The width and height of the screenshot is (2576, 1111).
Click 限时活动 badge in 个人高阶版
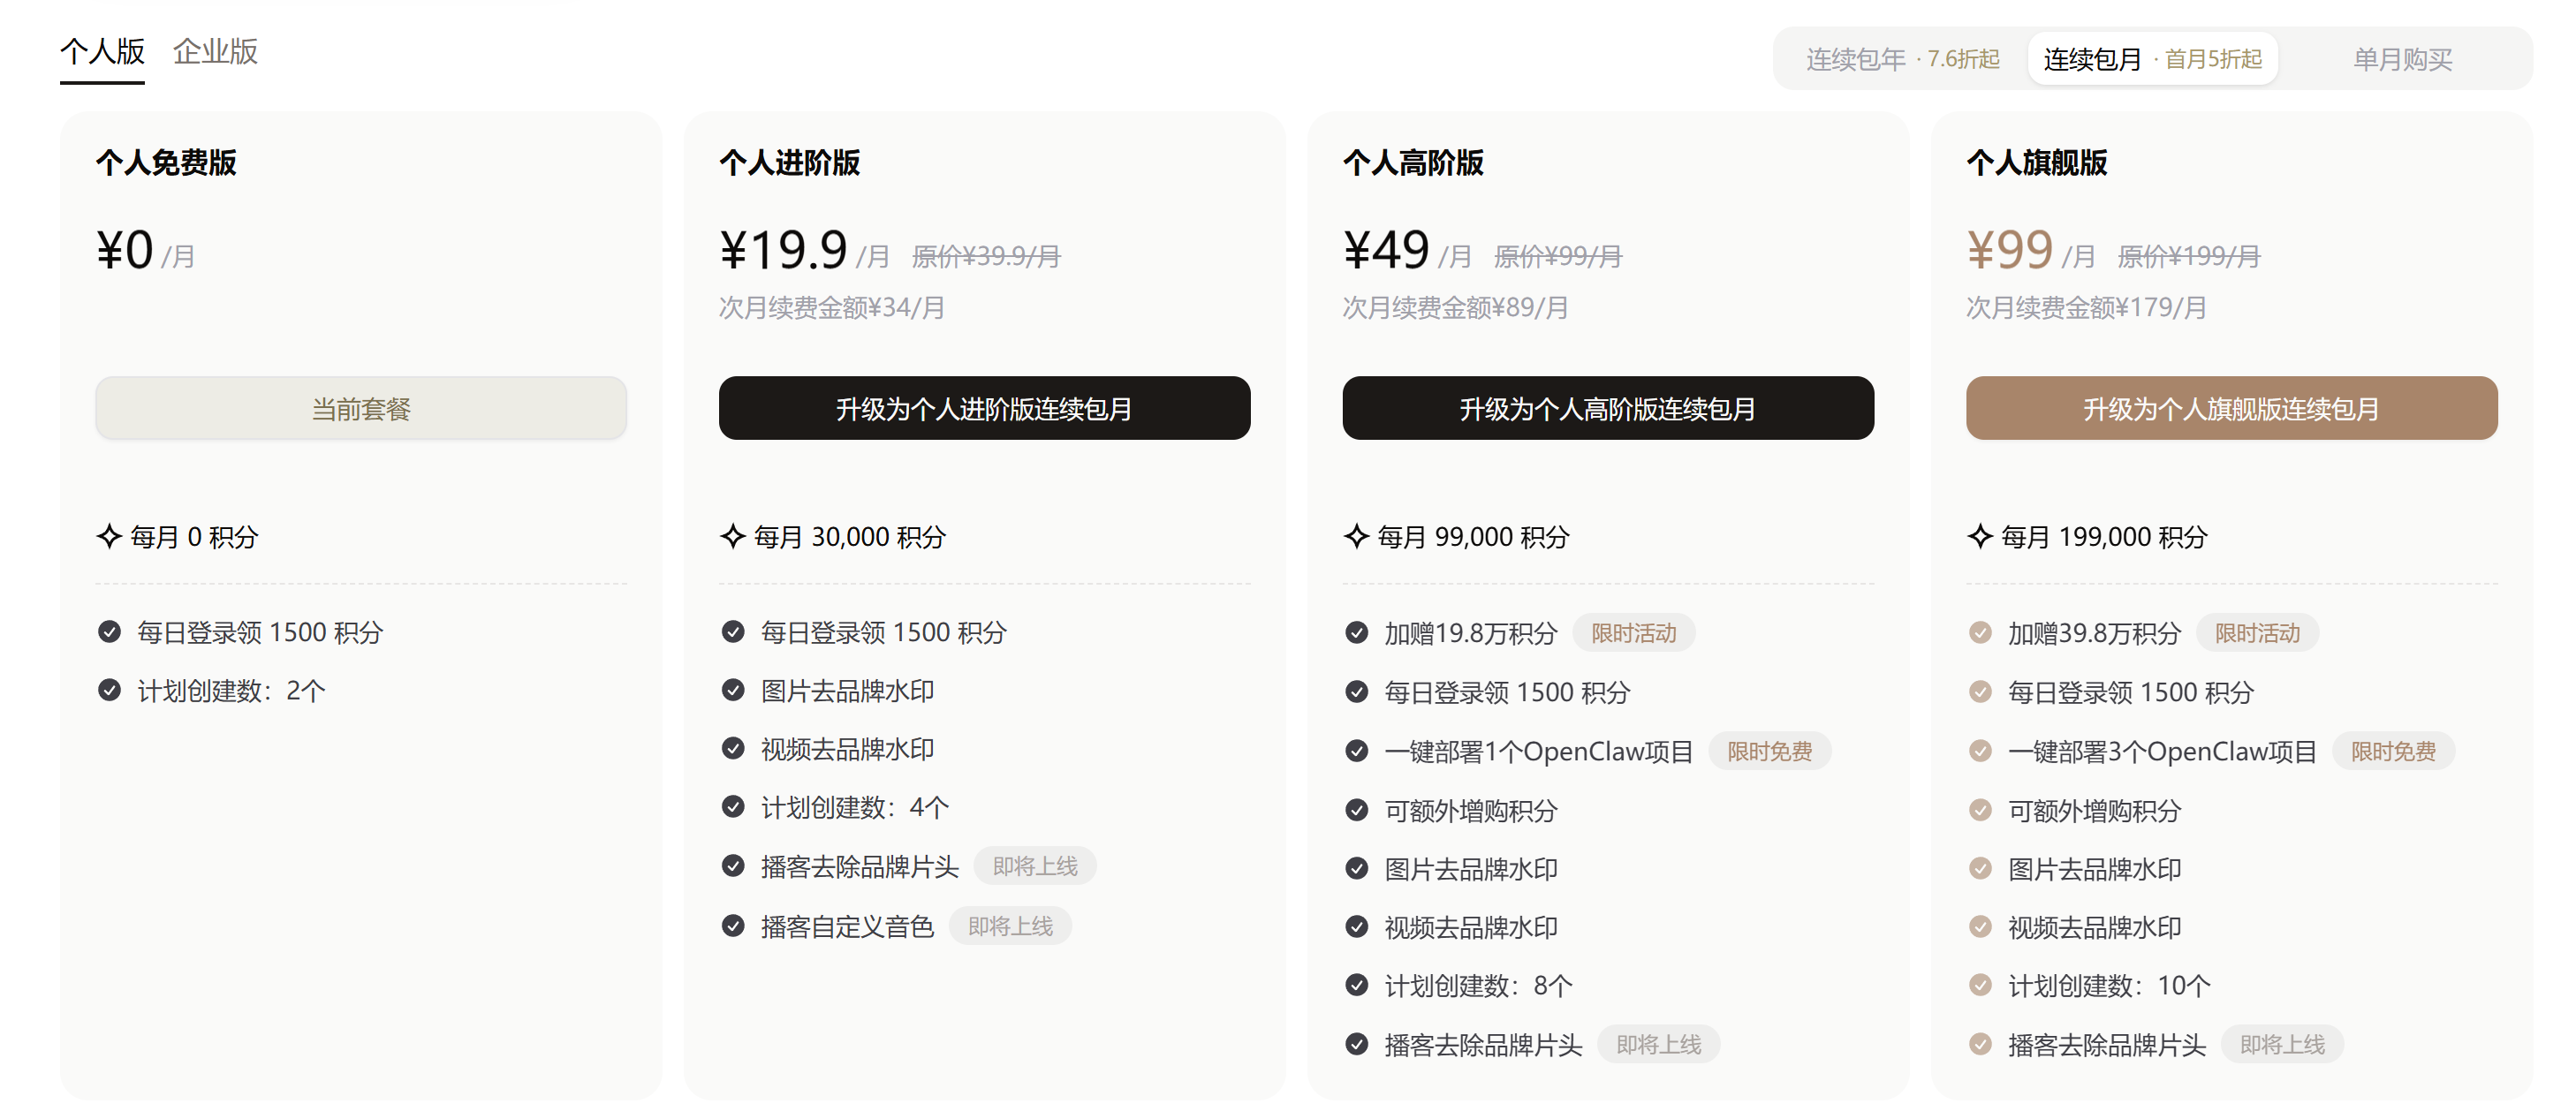pos(1633,633)
